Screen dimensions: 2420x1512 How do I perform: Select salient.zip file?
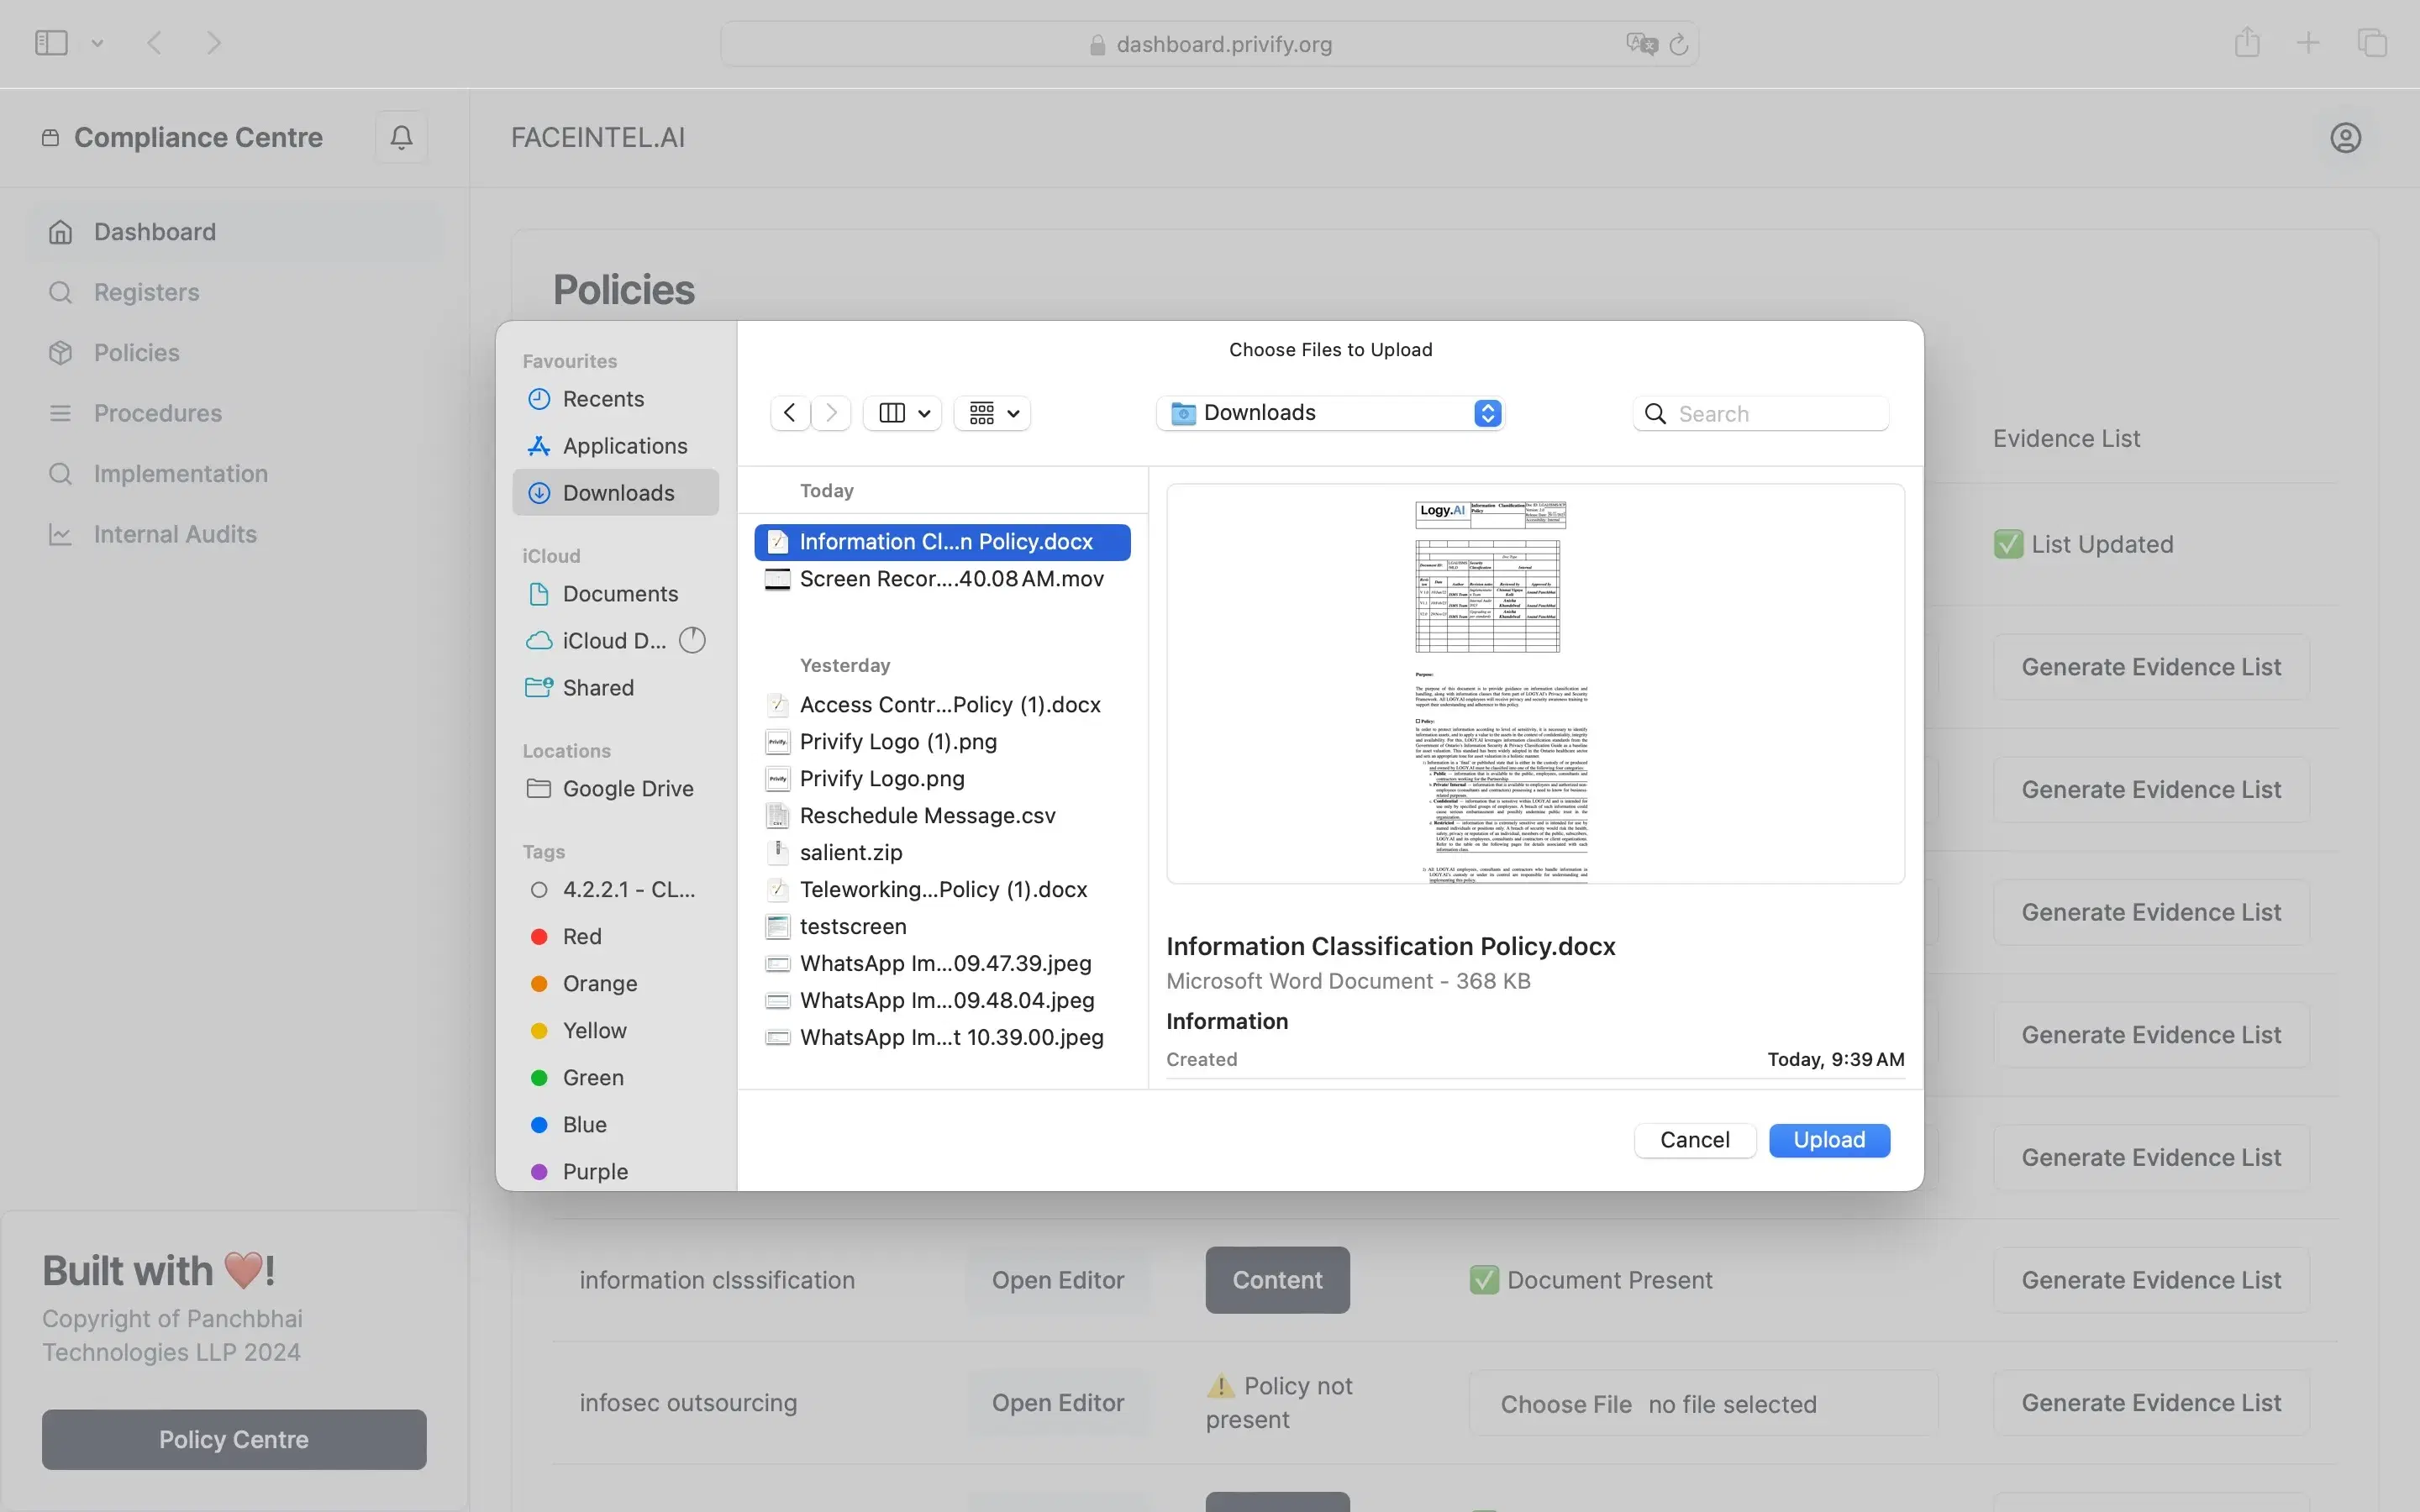pos(942,853)
